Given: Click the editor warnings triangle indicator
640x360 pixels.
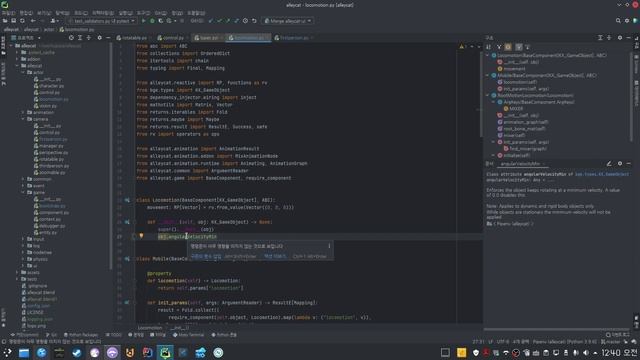Looking at the screenshot, I should pyautogui.click(x=462, y=47).
